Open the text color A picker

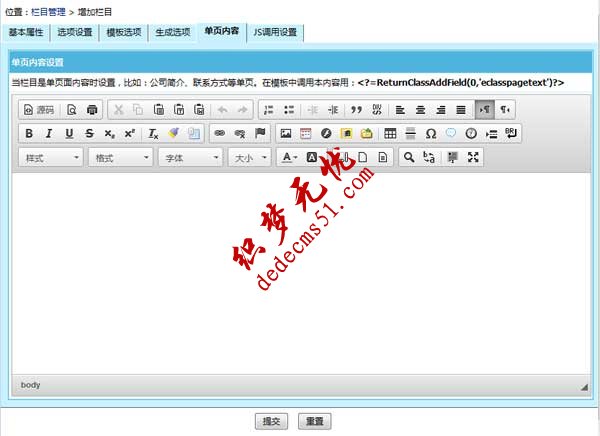[289, 157]
